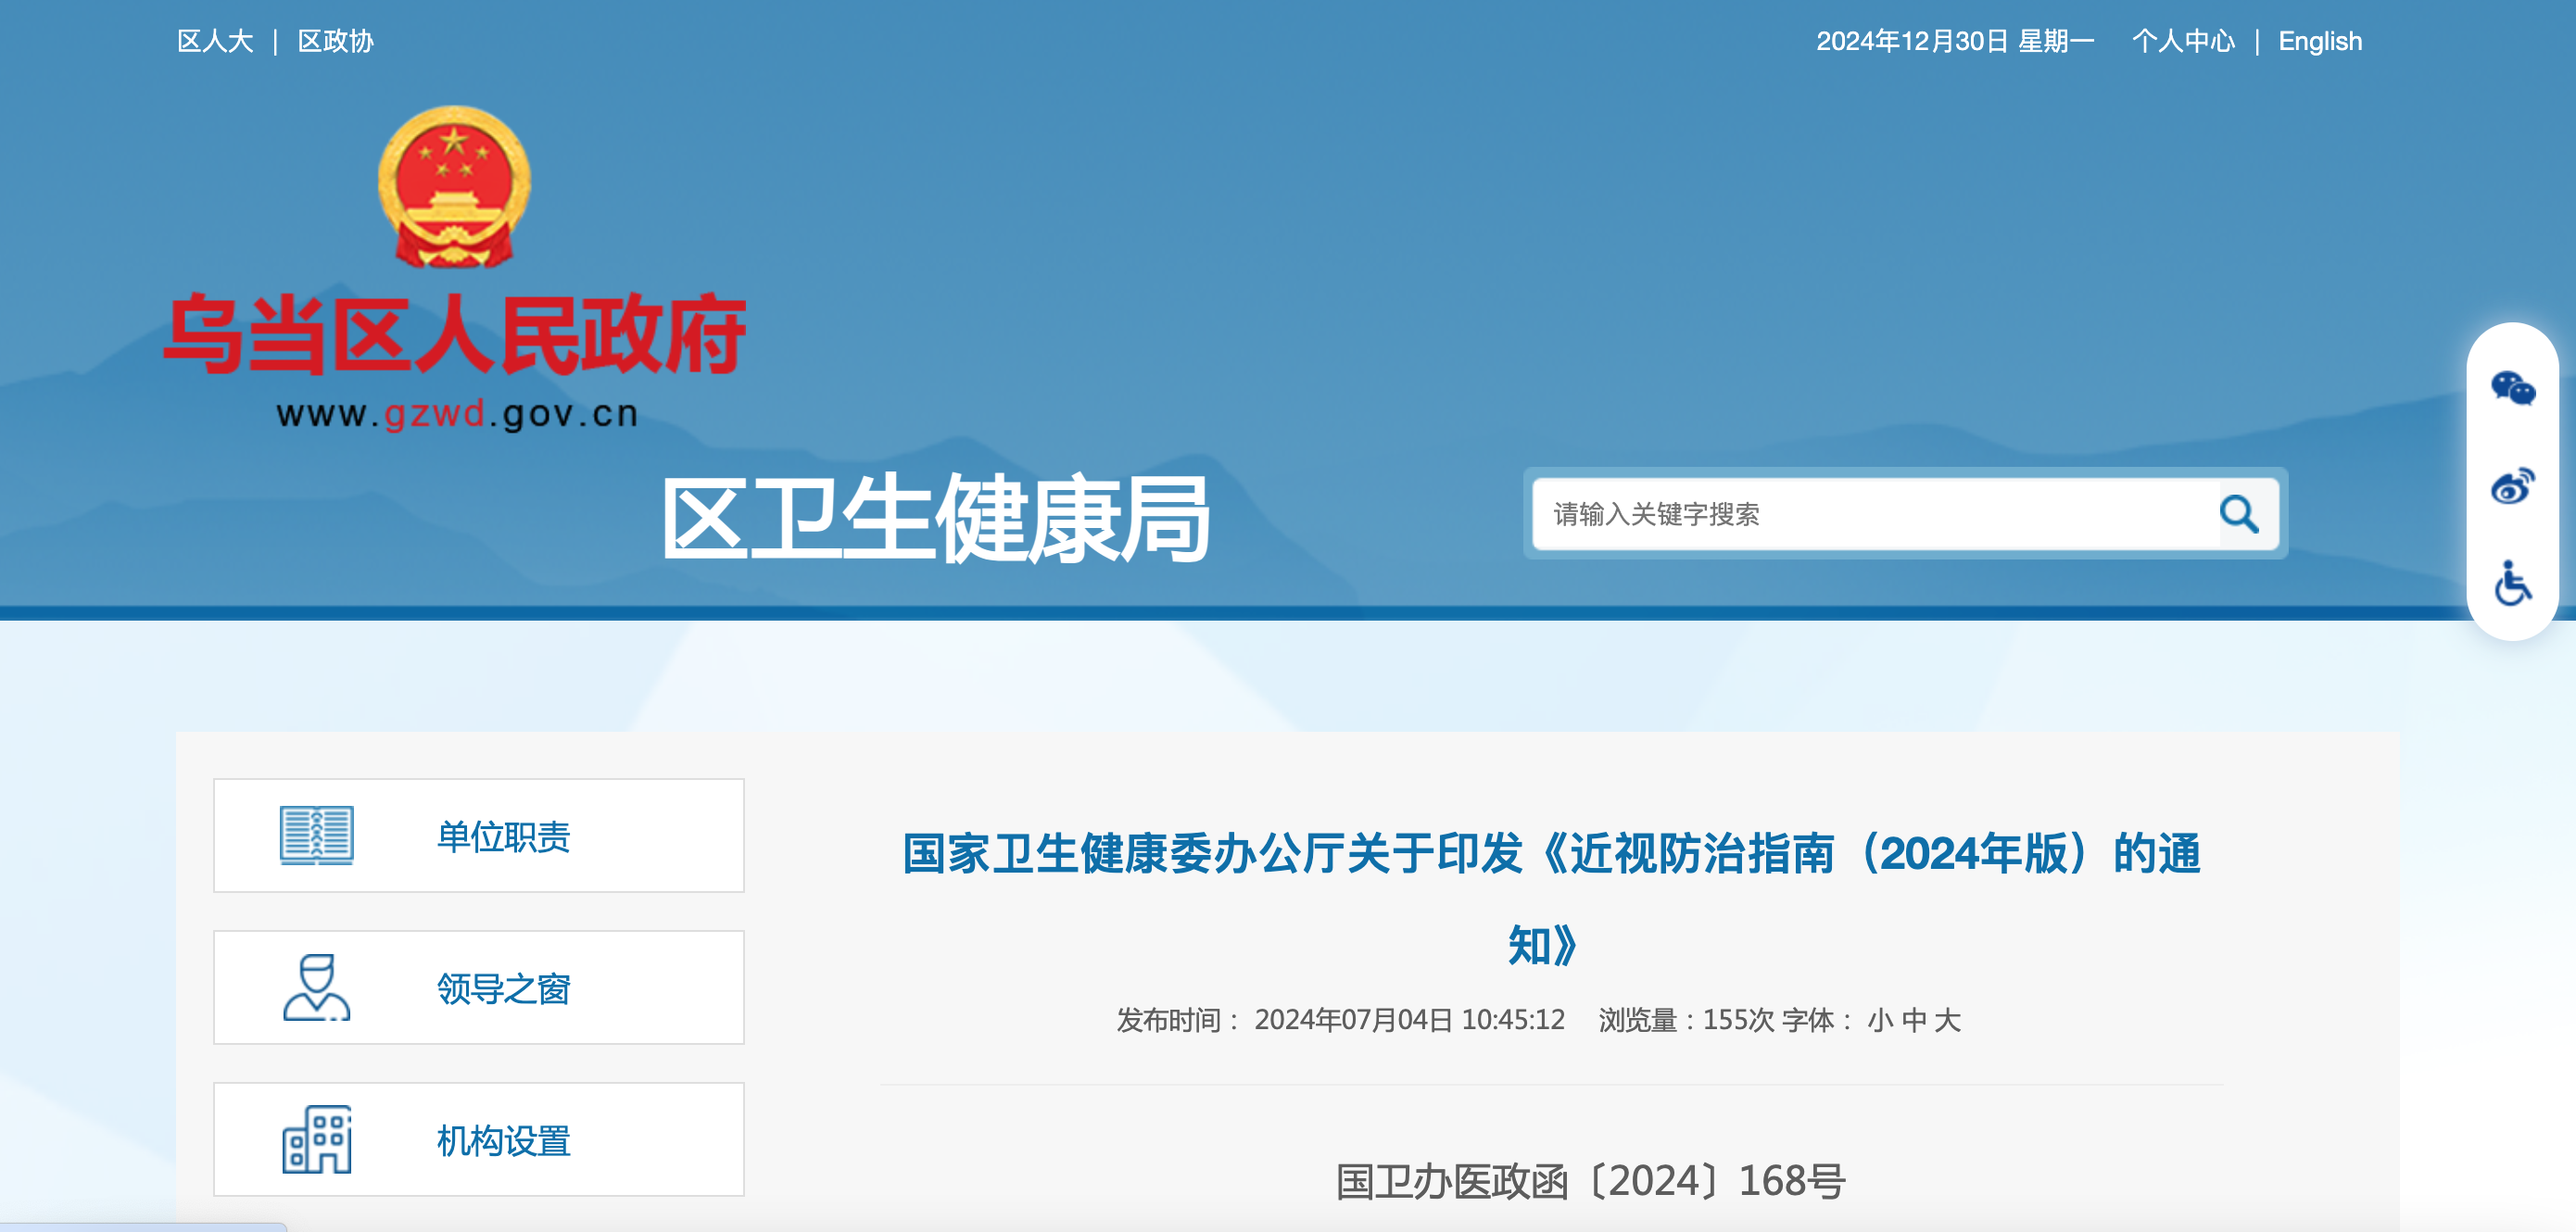
Task: Click the national emblem logo
Action: 454,187
